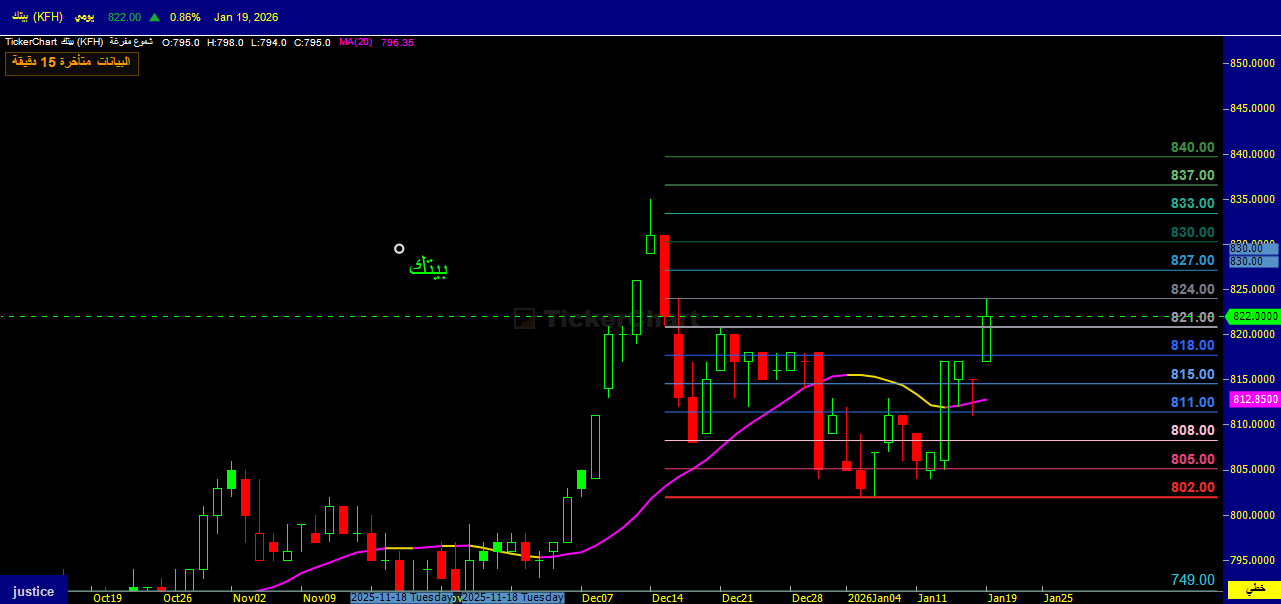Click the Jan 19, 2026 date in header
This screenshot has height=604, width=1281.
246,17
